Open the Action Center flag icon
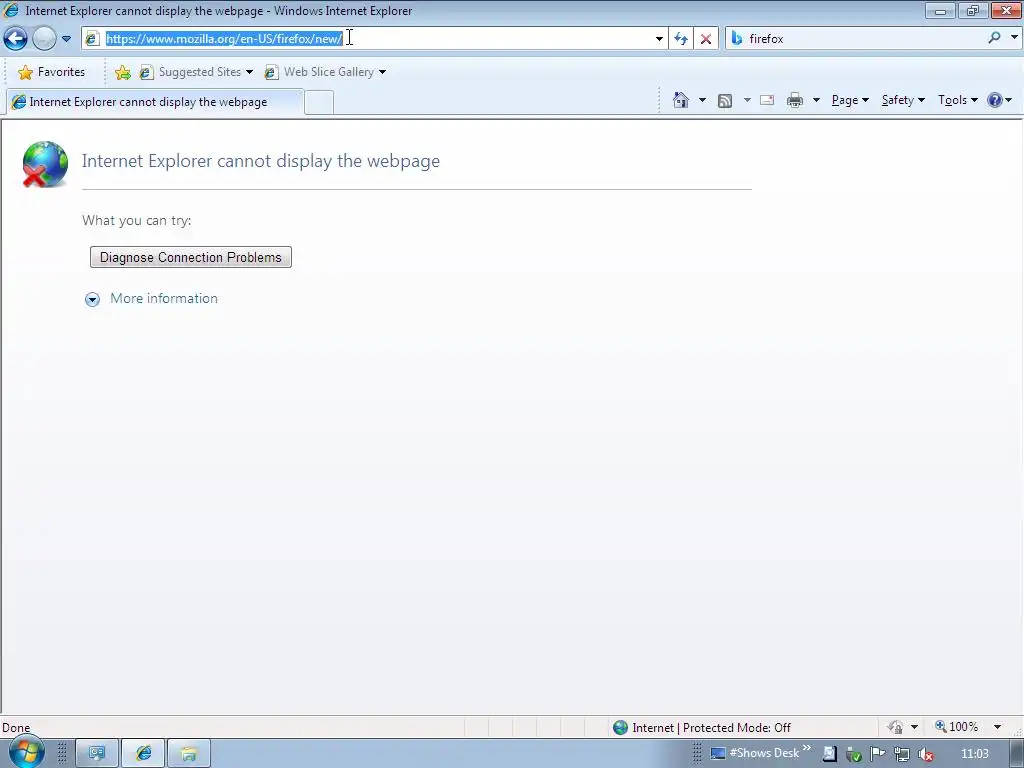This screenshot has height=768, width=1024. coord(877,754)
